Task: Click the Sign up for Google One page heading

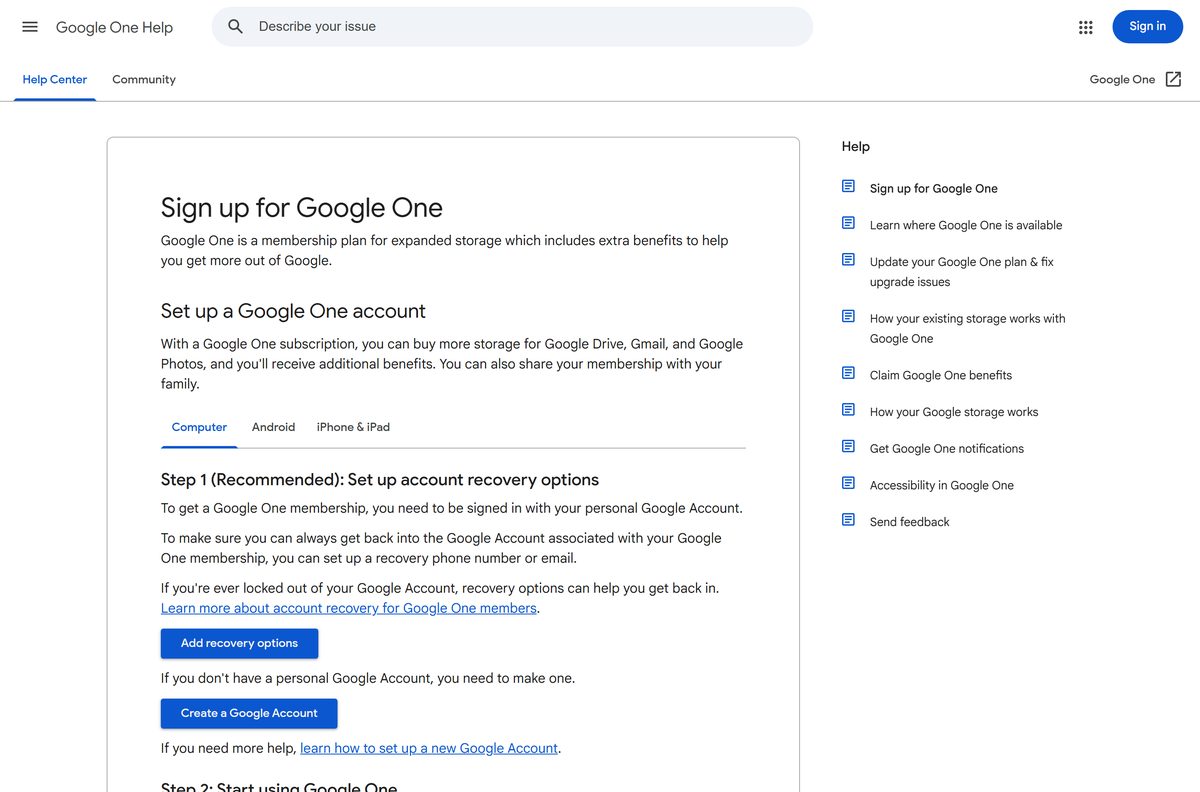Action: tap(302, 207)
